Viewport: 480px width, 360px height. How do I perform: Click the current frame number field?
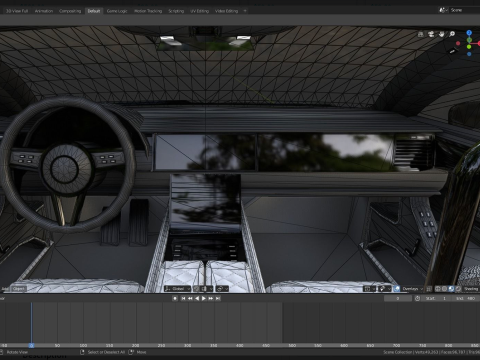[398, 298]
